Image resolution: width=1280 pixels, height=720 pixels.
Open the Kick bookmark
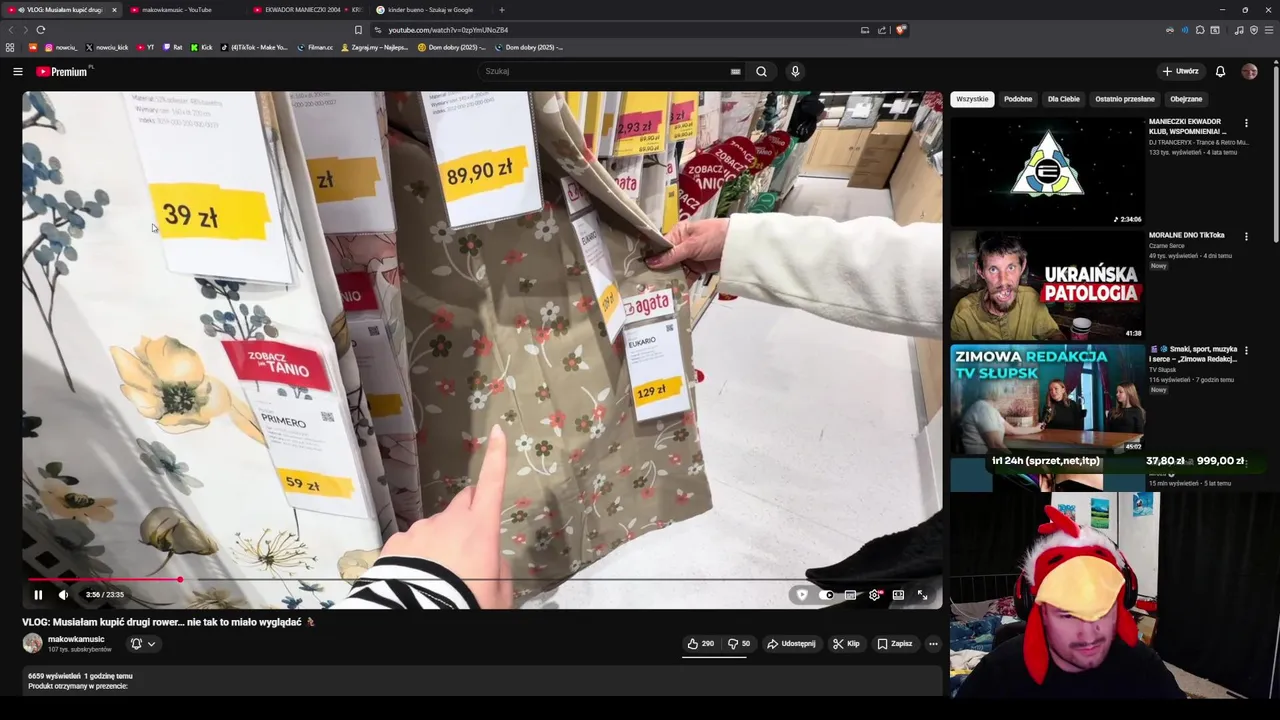tap(202, 47)
